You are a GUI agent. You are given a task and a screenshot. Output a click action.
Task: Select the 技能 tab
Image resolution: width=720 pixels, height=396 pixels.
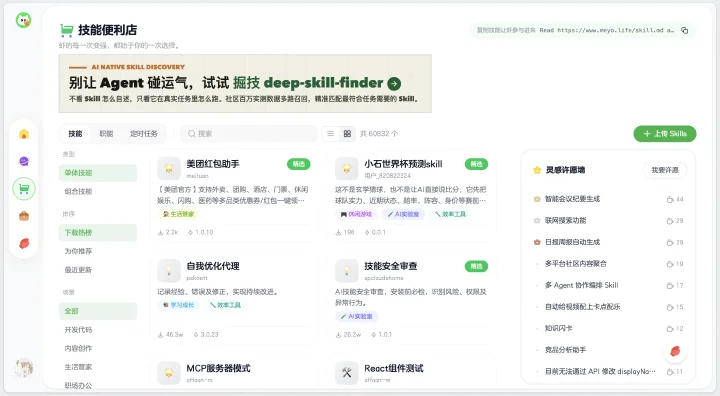75,134
